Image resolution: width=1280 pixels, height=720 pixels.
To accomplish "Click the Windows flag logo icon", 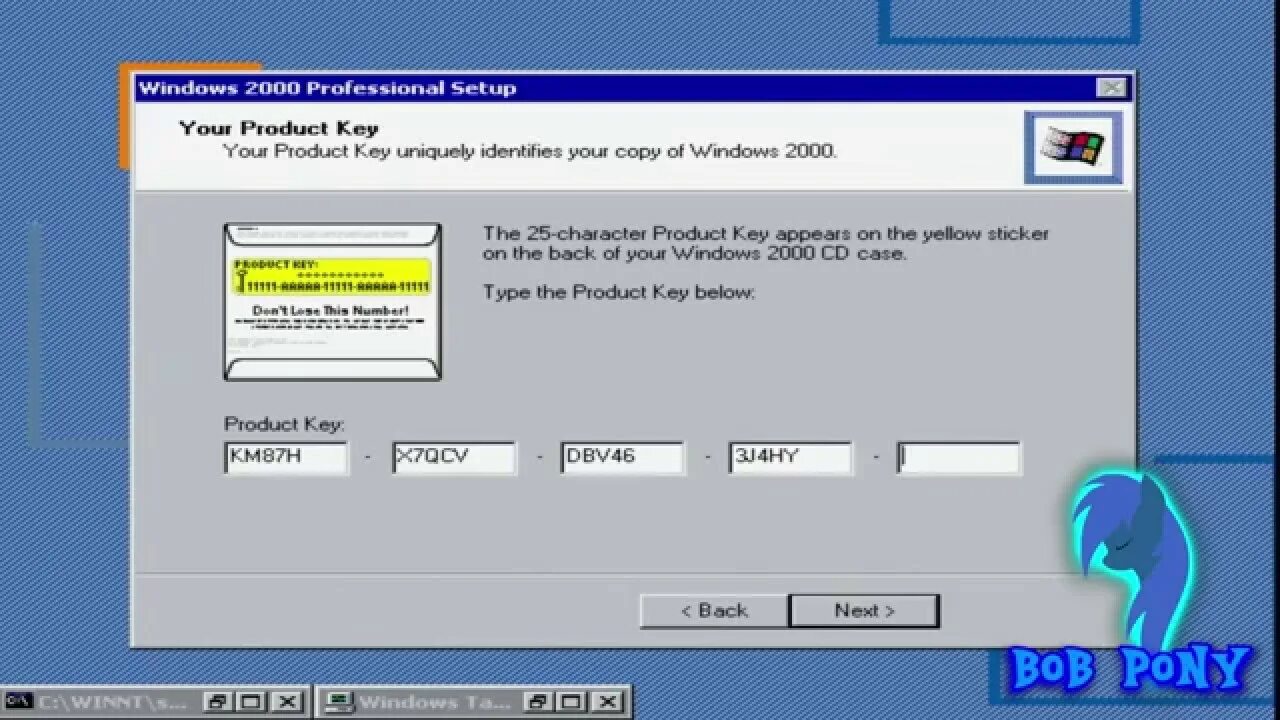I will tap(1073, 148).
